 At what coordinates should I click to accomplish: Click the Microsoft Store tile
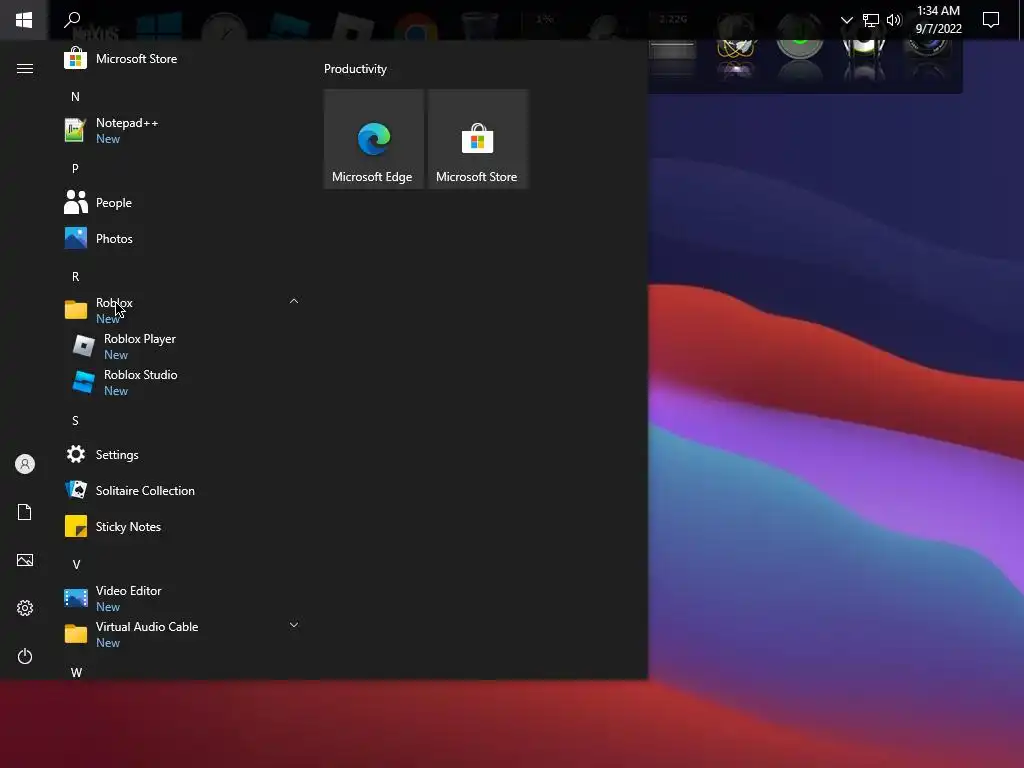coord(477,139)
